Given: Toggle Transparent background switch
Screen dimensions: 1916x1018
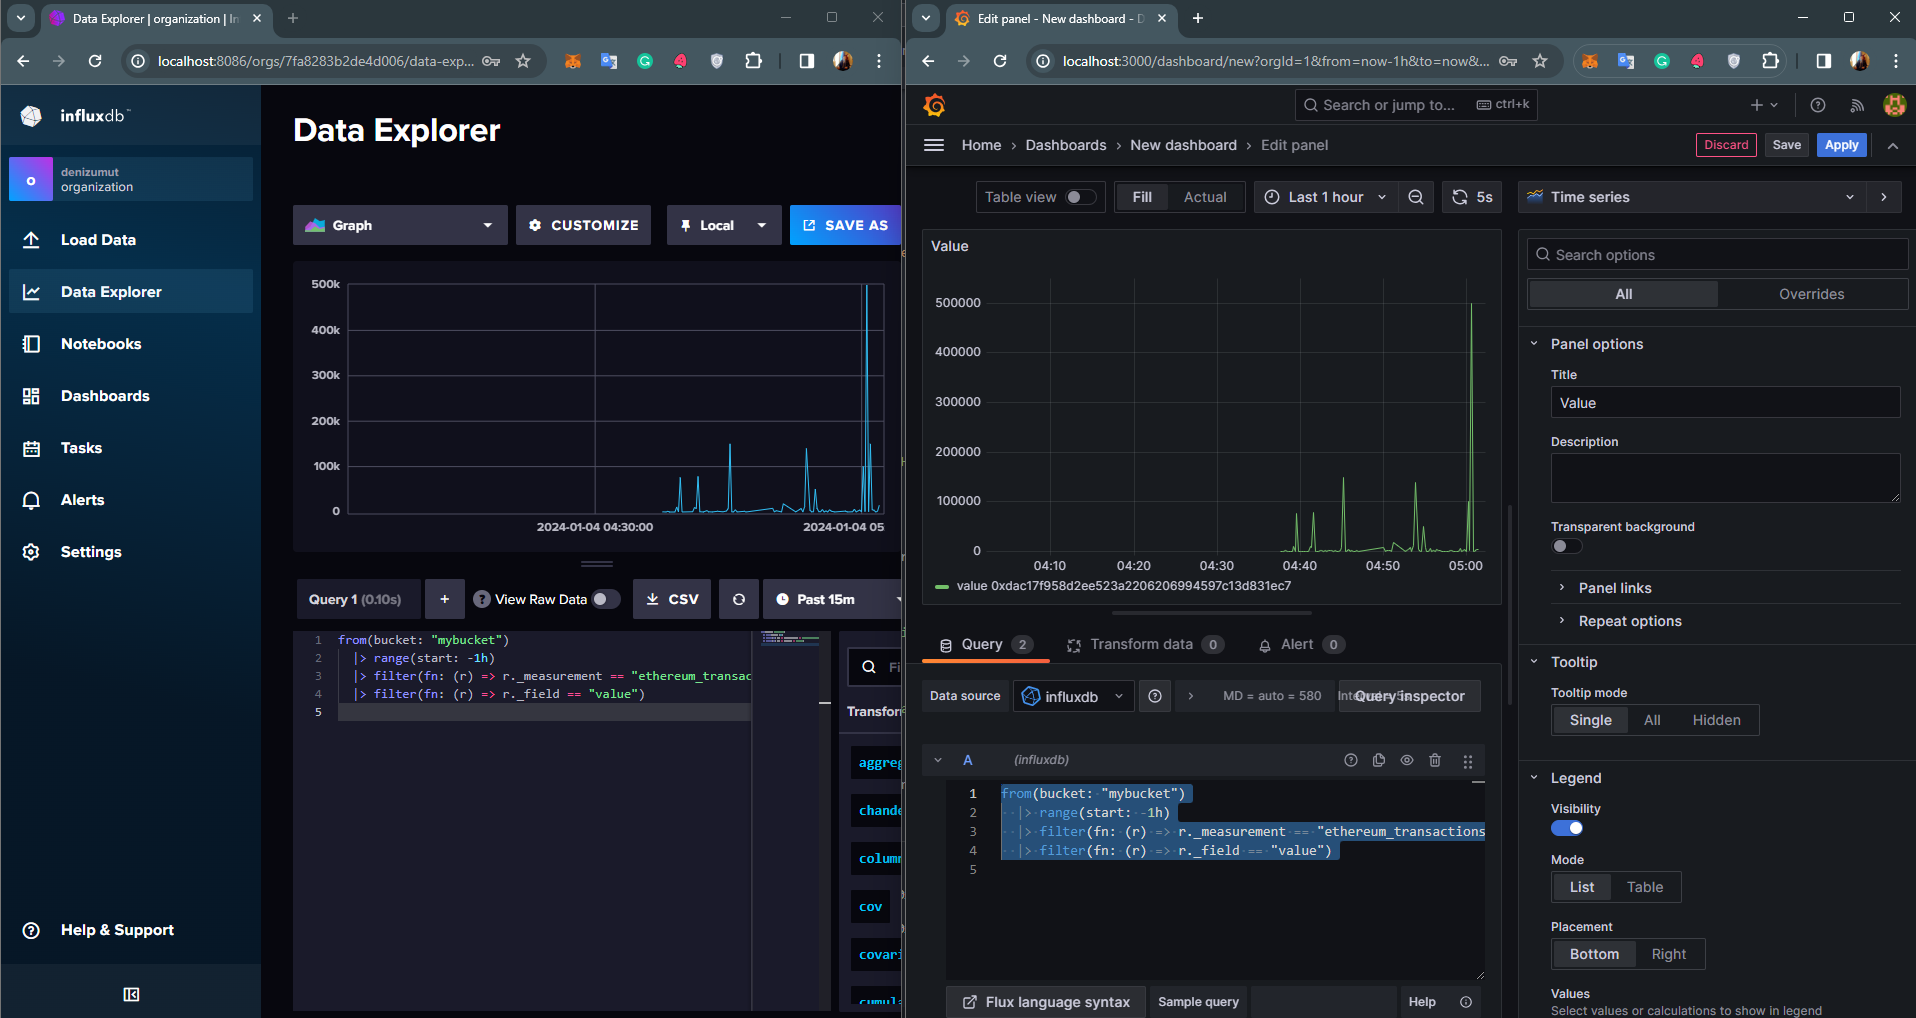Looking at the screenshot, I should 1567,546.
